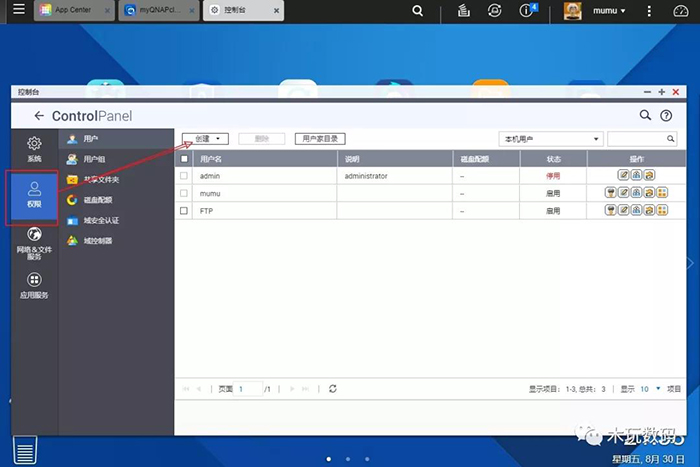This screenshot has width=700, height=467.
Task: Switch to the App Center tab
Action: pos(74,10)
